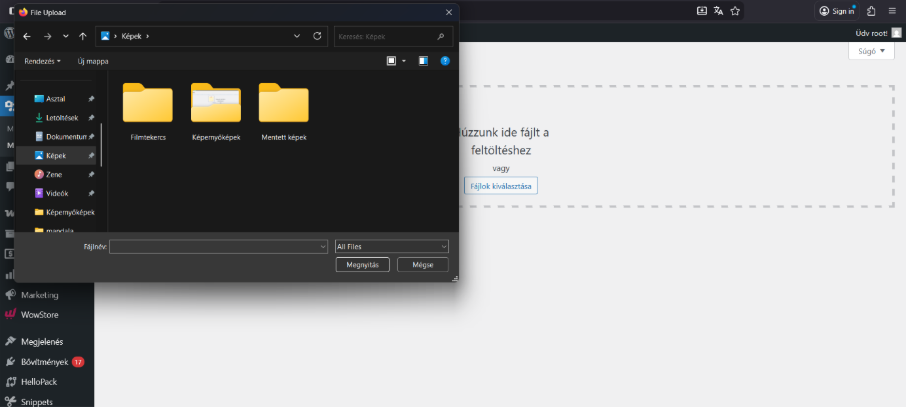
Task: Open the All Files type dropdown
Action: [x=391, y=246]
